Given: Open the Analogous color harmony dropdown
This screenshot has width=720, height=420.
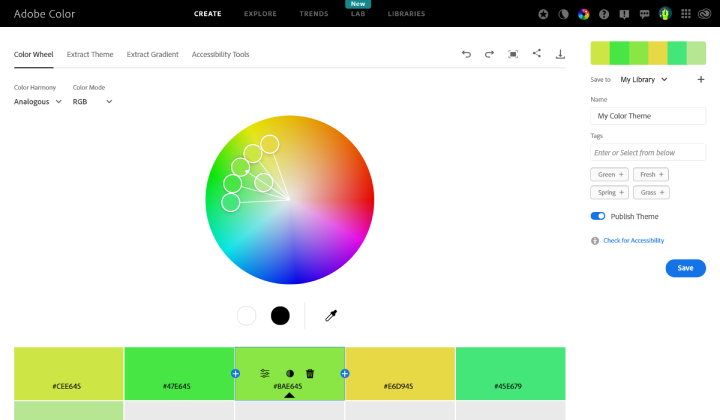Looking at the screenshot, I should pos(38,101).
